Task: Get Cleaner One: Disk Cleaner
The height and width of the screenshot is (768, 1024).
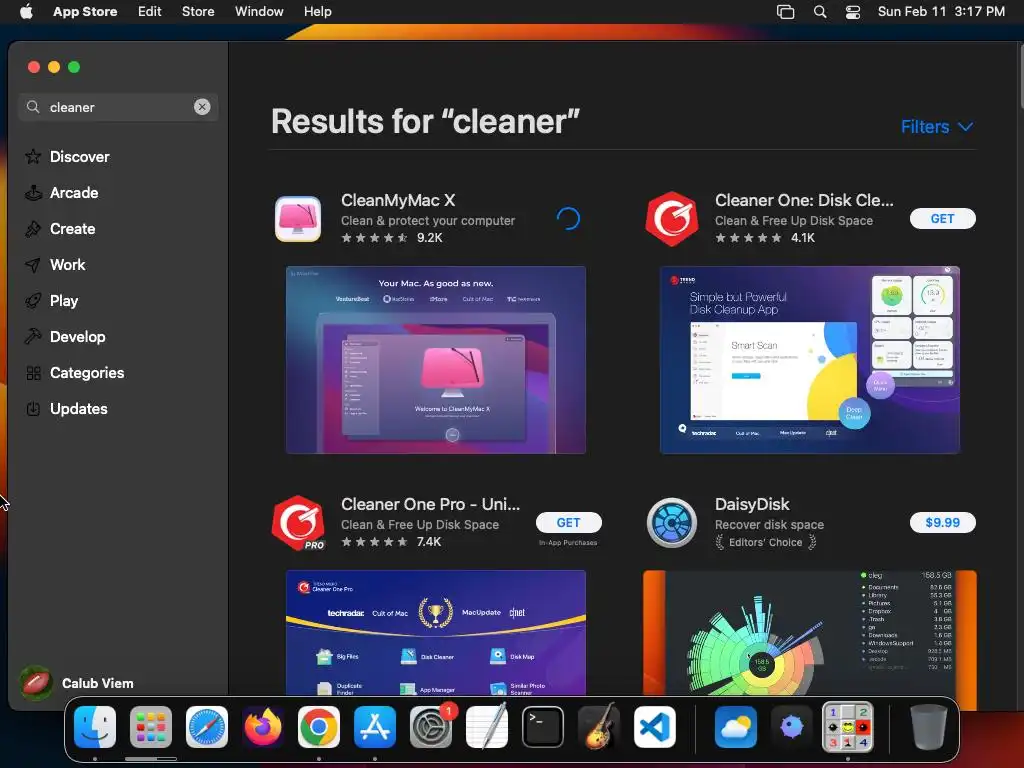Action: 942,219
